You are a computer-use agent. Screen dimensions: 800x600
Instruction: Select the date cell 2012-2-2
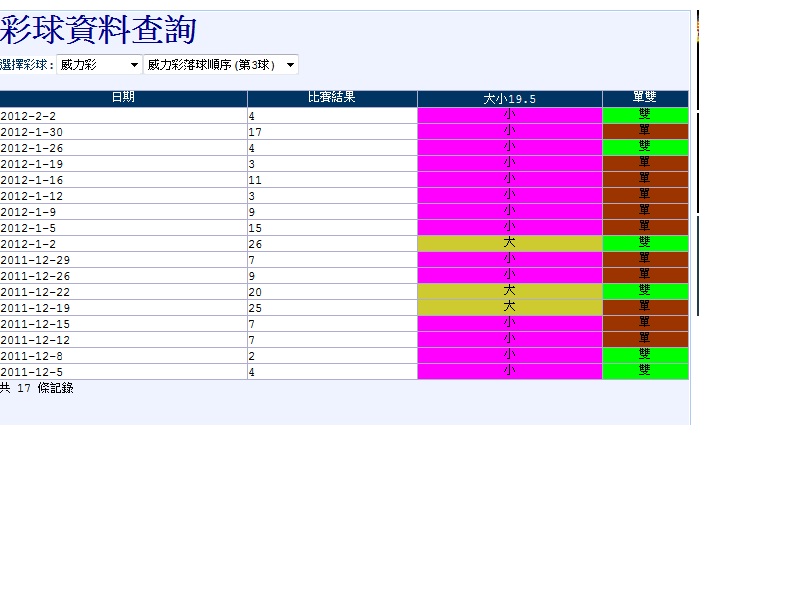pyautogui.click(x=123, y=116)
